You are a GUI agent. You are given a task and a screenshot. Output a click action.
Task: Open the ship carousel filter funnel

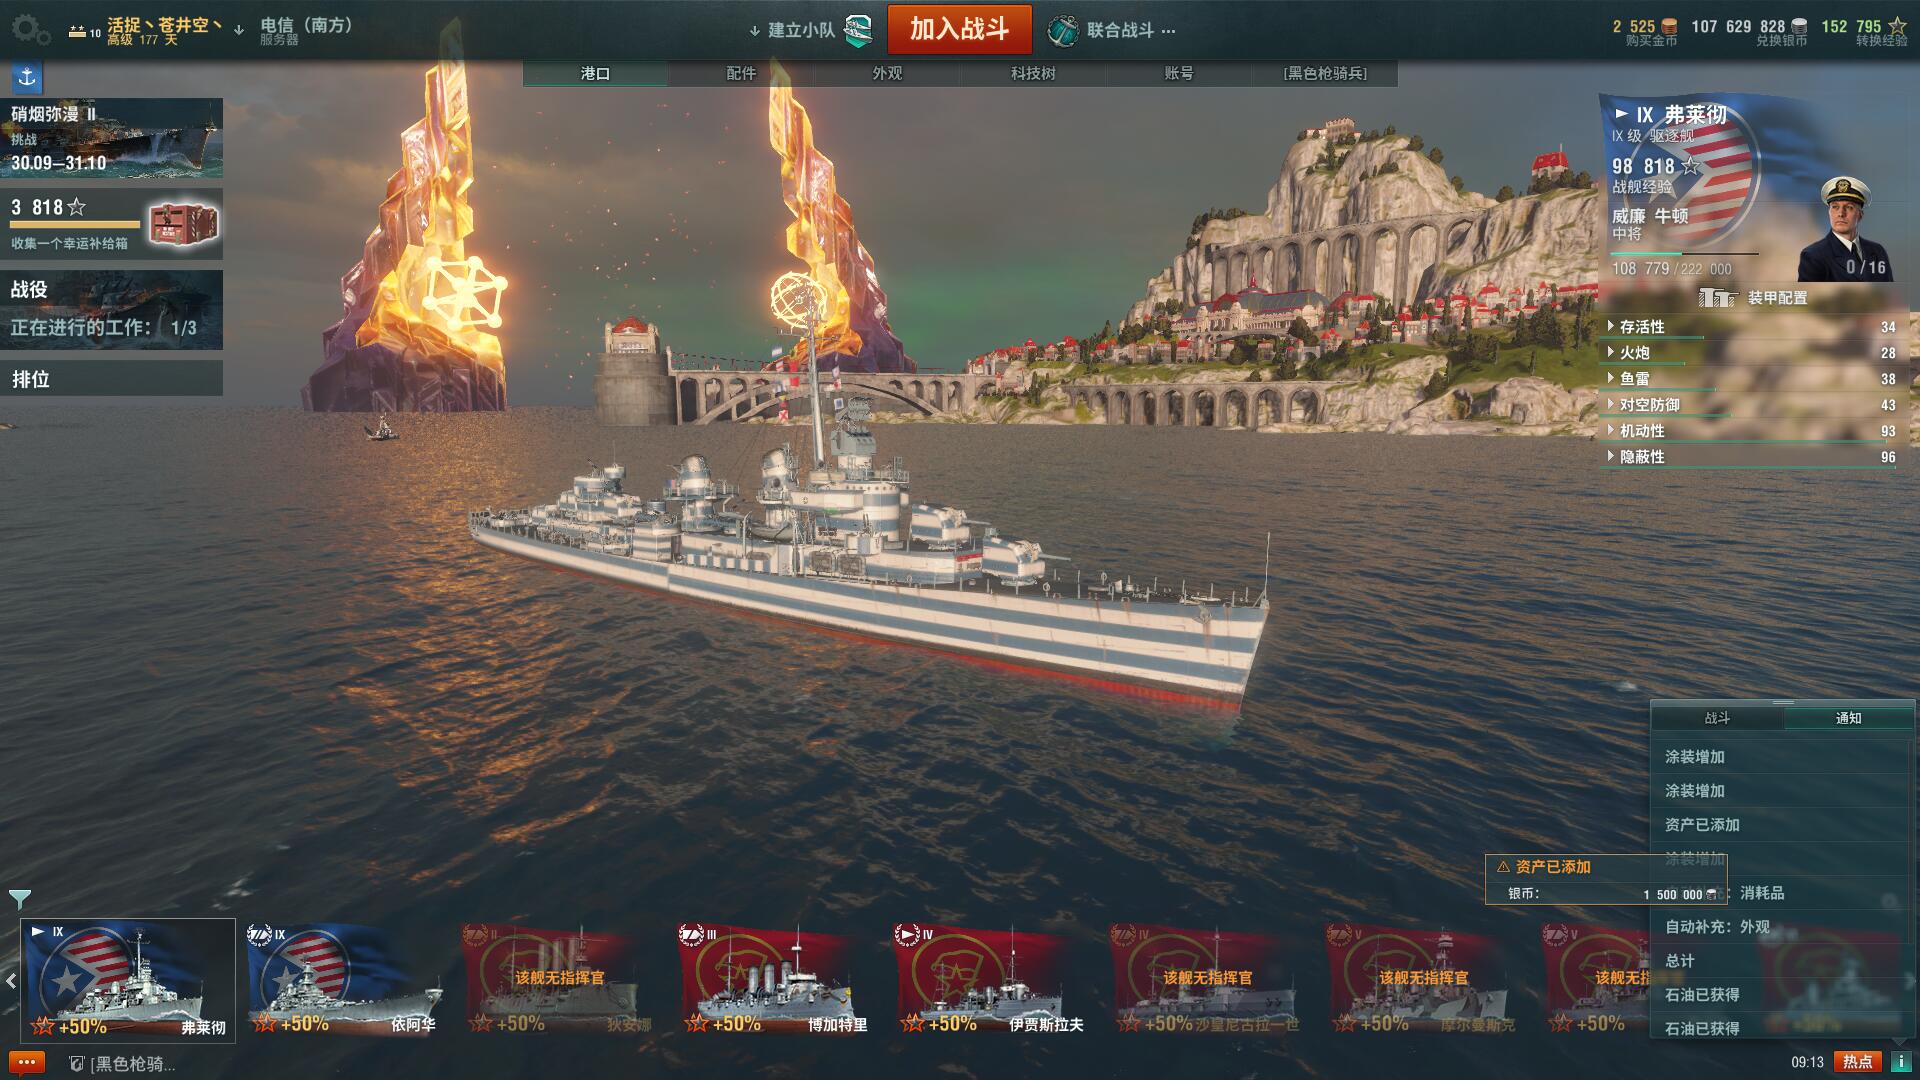tap(19, 898)
